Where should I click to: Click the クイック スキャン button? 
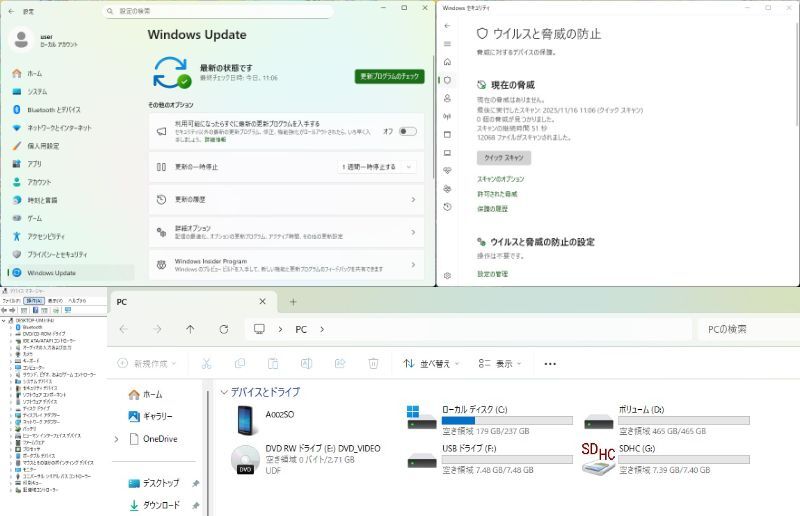coord(504,158)
